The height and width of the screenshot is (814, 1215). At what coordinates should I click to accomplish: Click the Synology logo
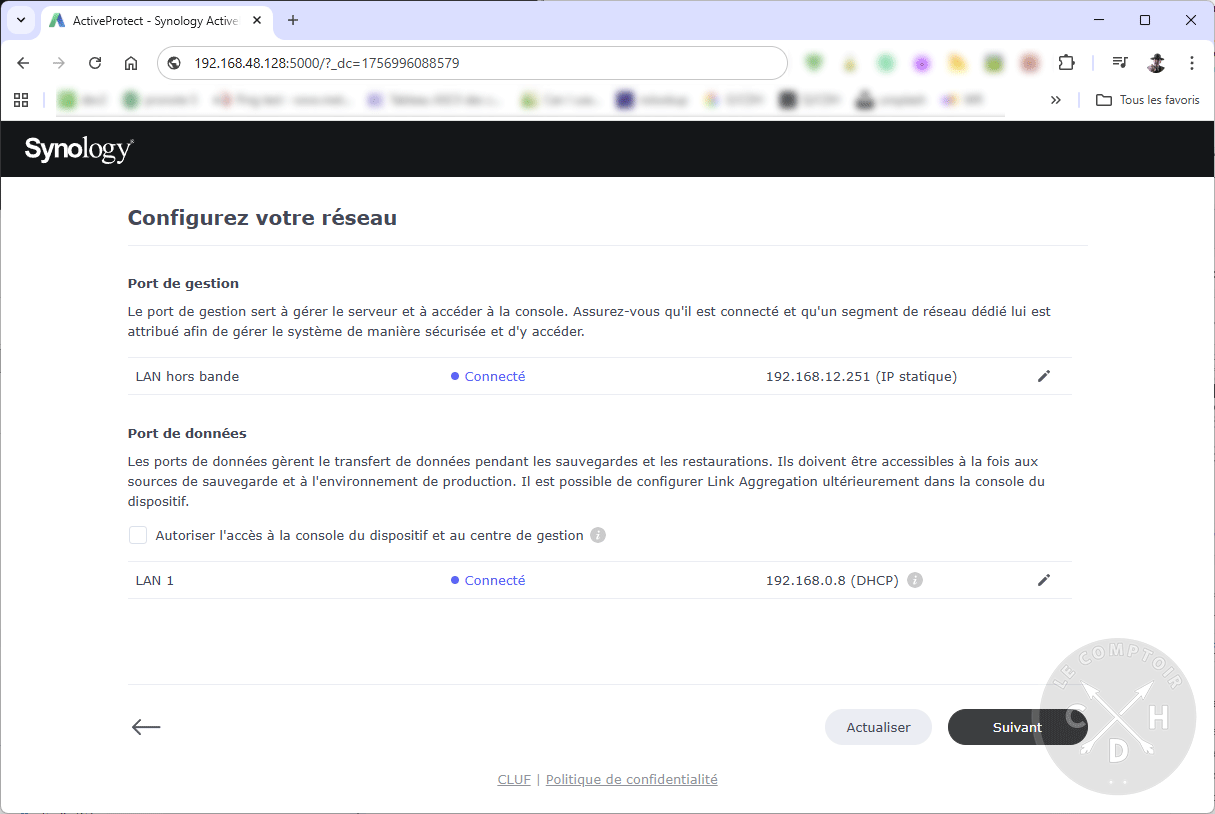point(78,148)
